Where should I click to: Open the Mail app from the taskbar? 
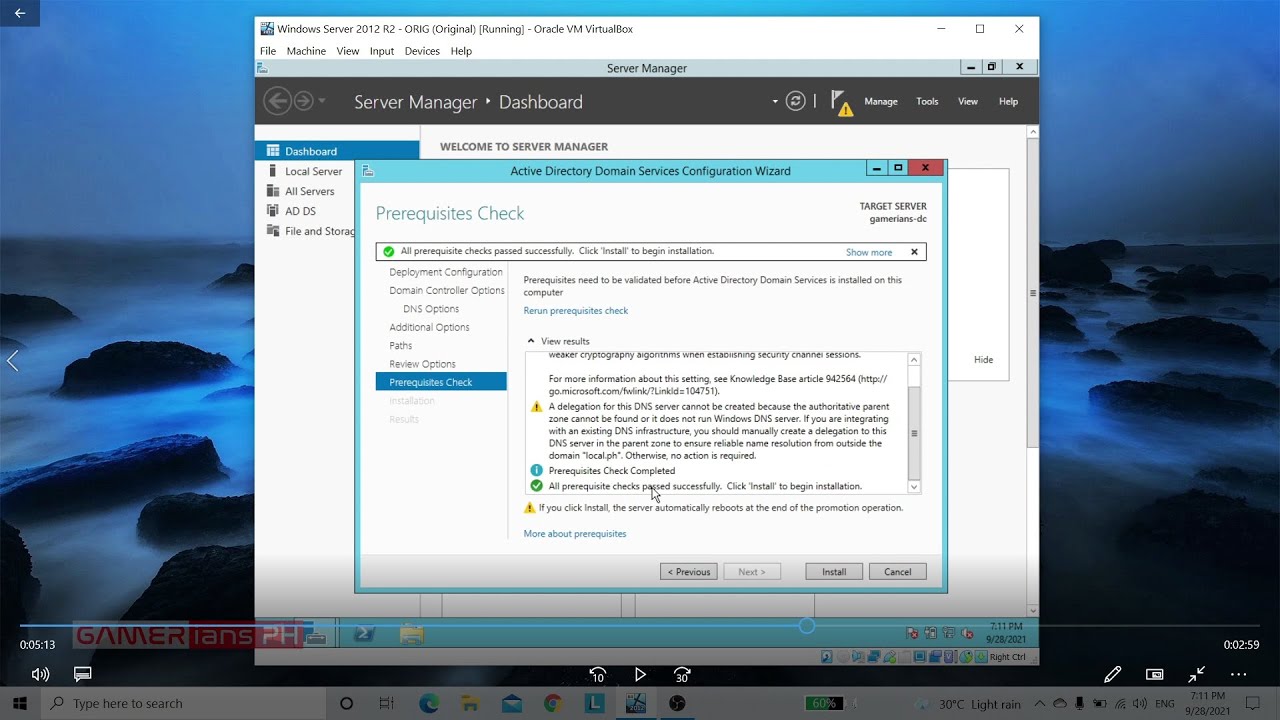[511, 703]
